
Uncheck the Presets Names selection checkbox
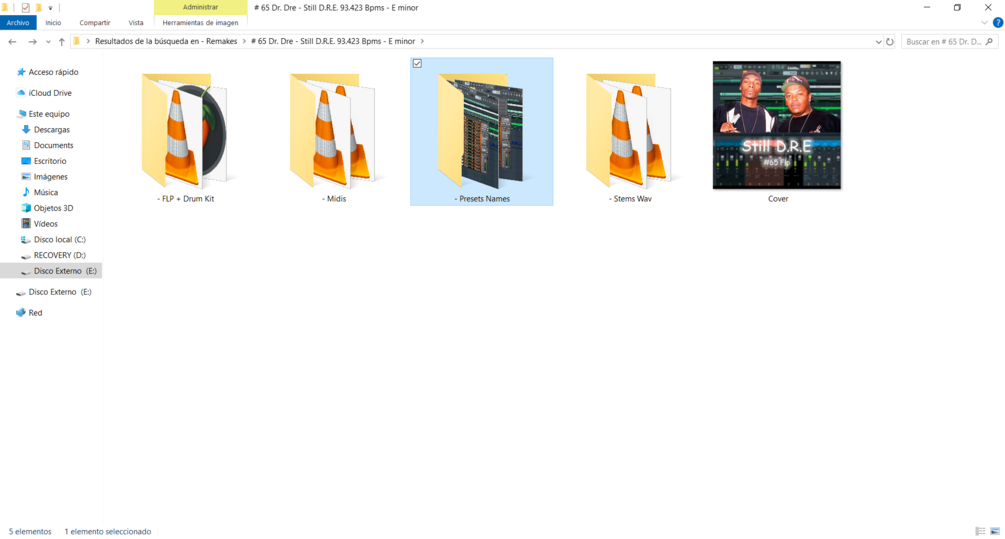(x=417, y=63)
